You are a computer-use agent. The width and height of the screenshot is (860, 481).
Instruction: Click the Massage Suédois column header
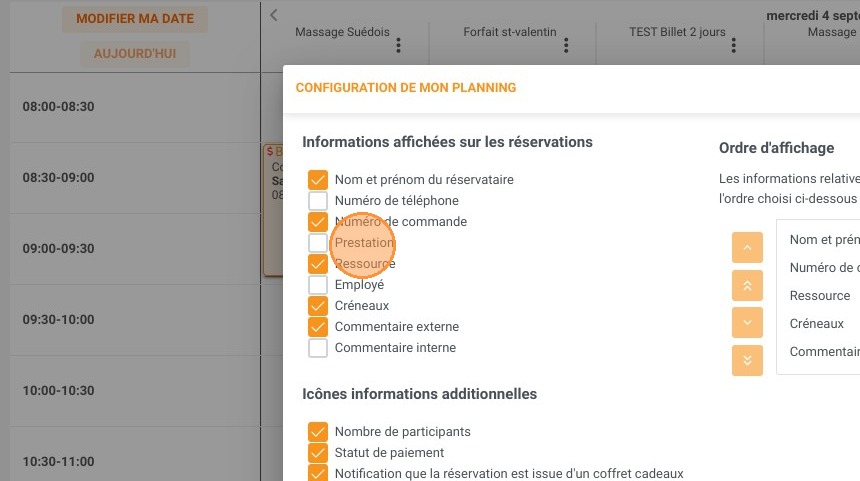[342, 32]
